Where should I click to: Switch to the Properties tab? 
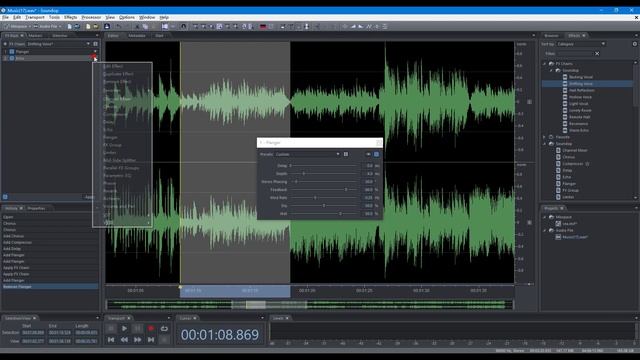tap(36, 209)
